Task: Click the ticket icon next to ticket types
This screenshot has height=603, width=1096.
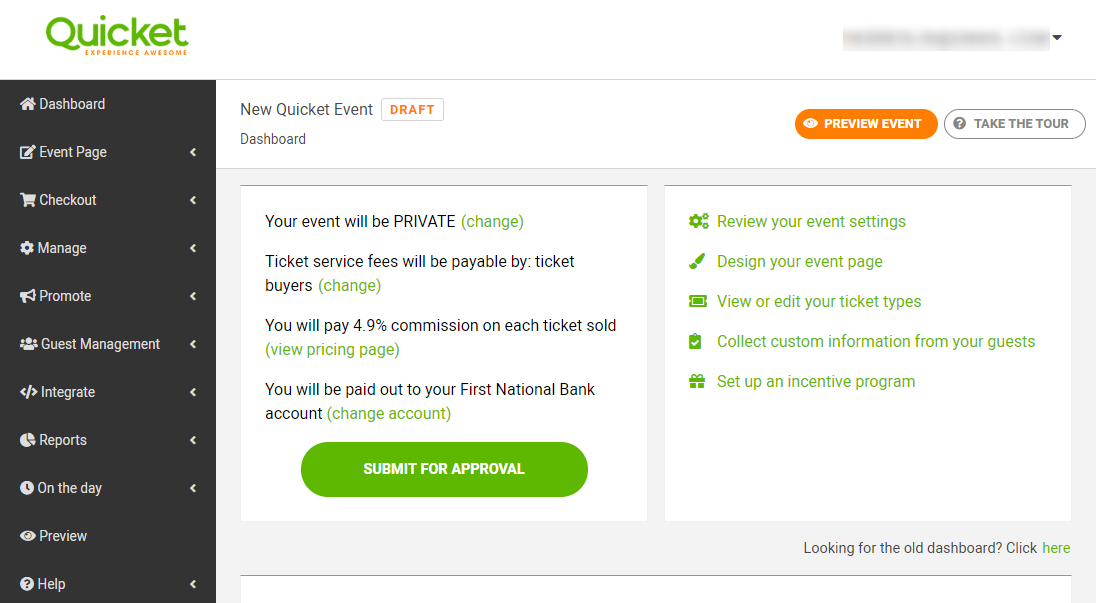Action: (x=696, y=301)
